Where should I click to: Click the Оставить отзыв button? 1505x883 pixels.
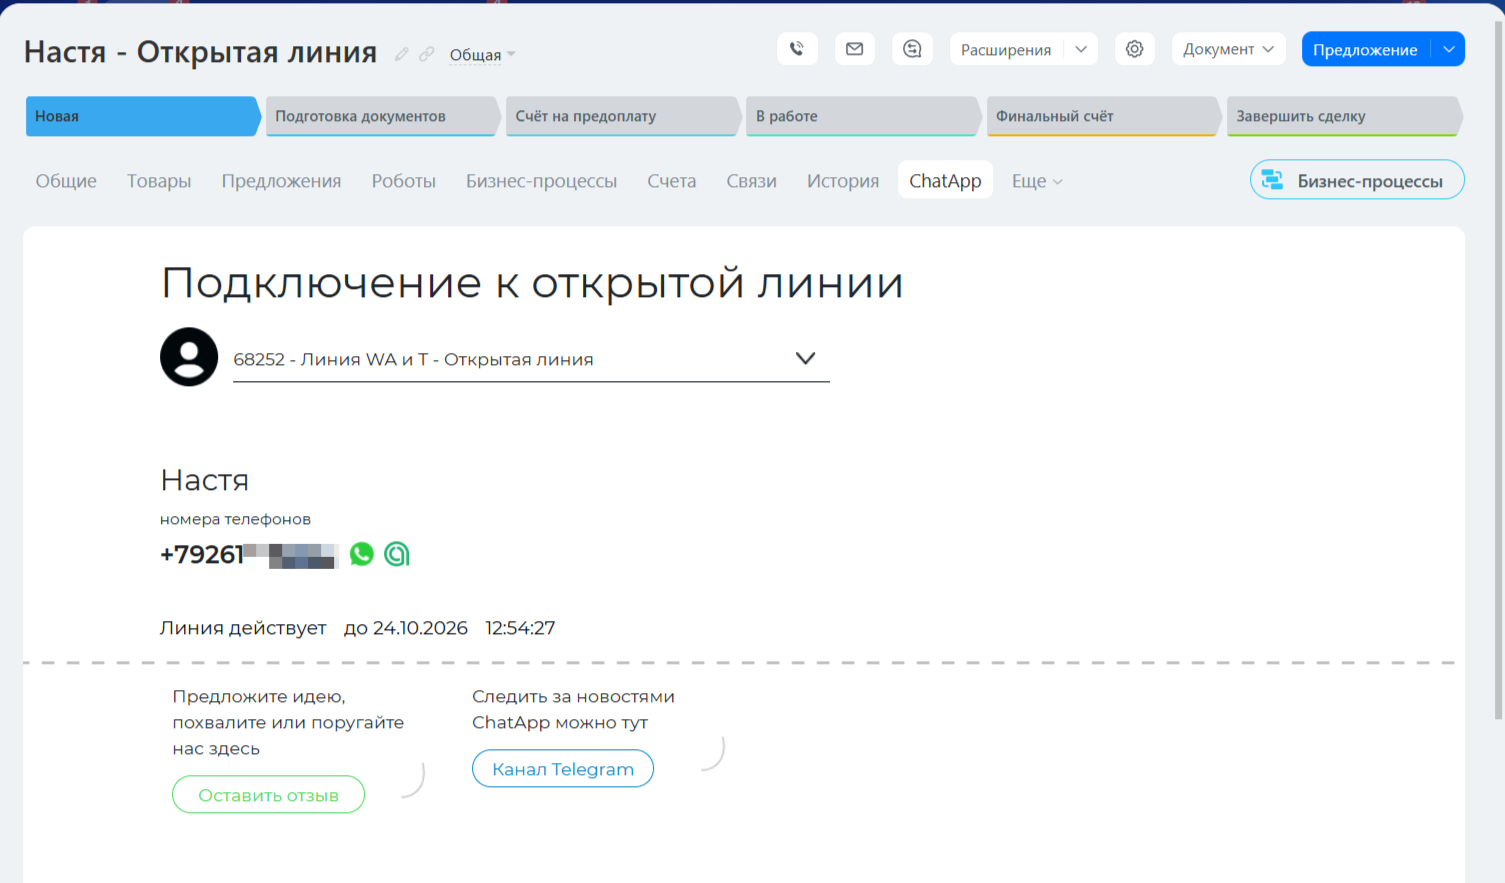coord(268,795)
